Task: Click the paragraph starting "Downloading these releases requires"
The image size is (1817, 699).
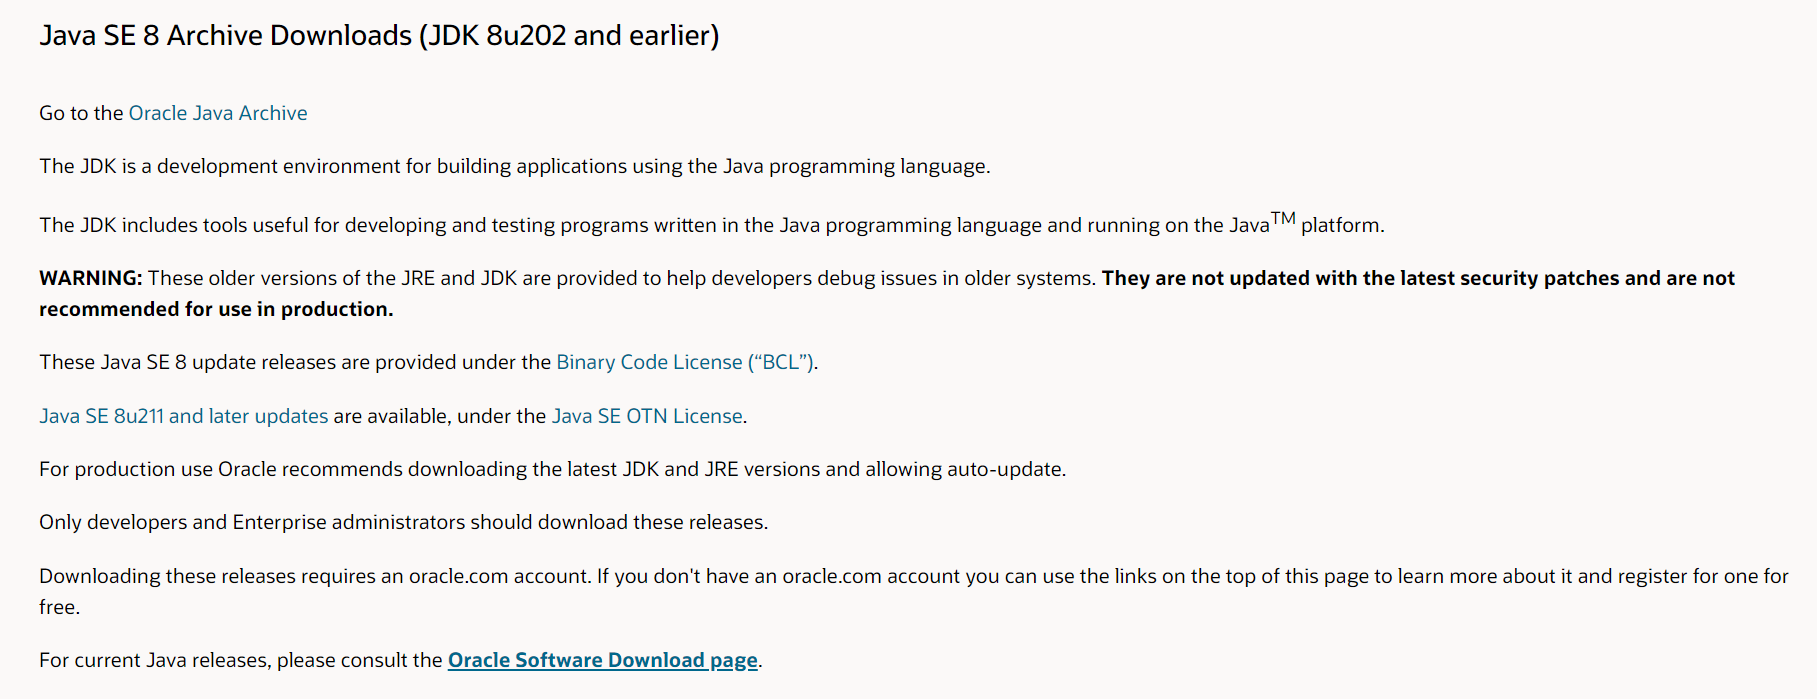Action: coord(914,591)
